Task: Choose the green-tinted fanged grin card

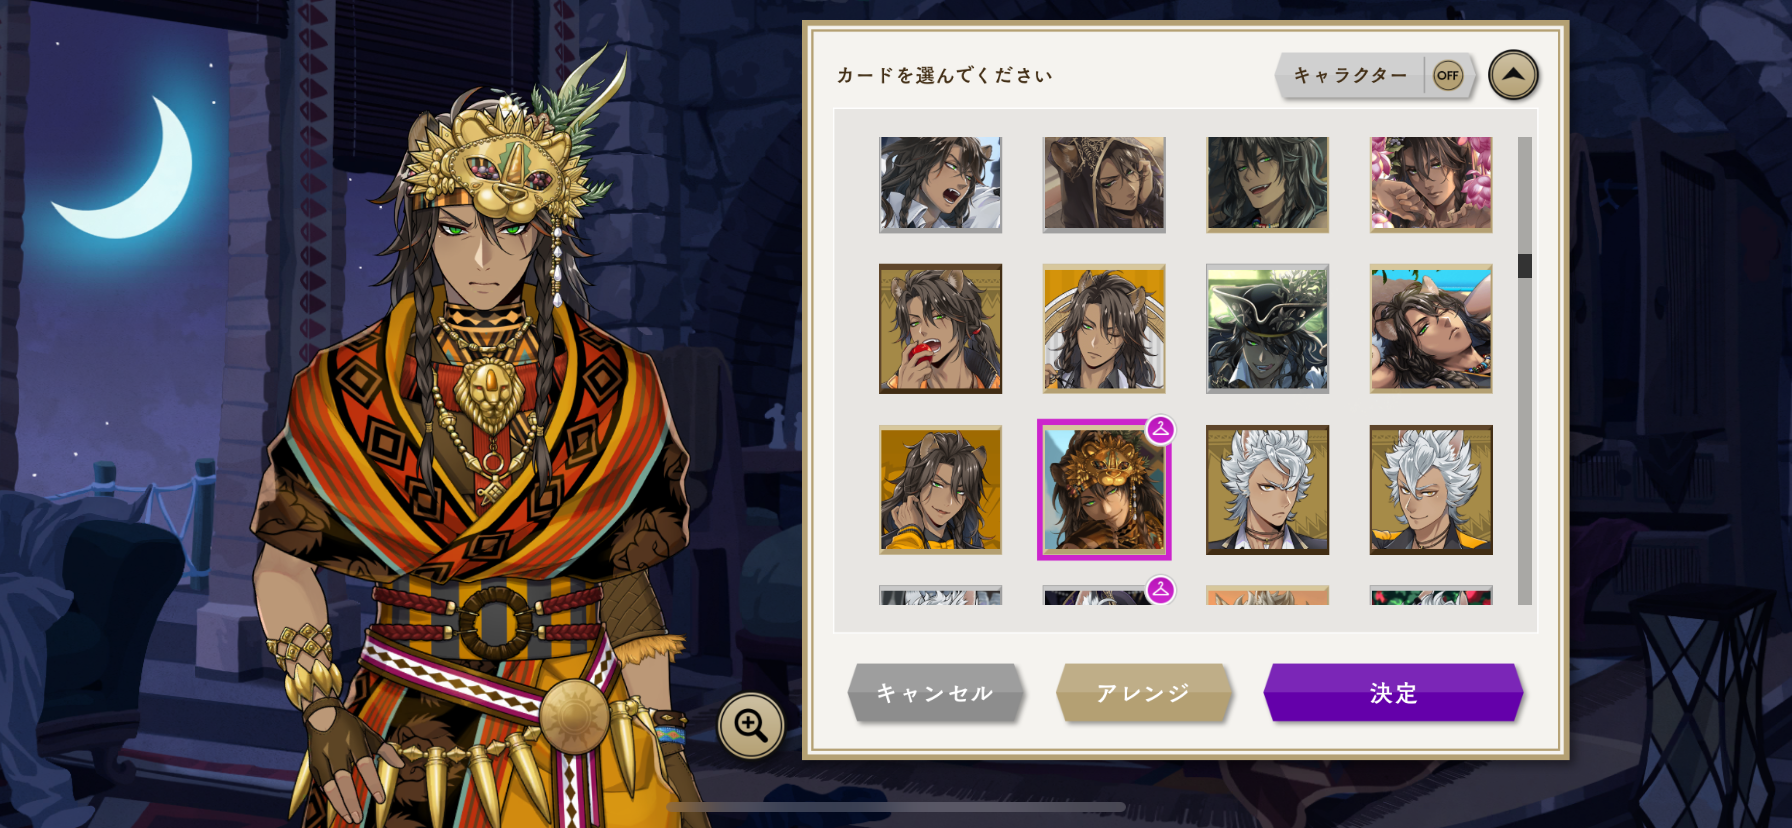Action: click(1267, 185)
